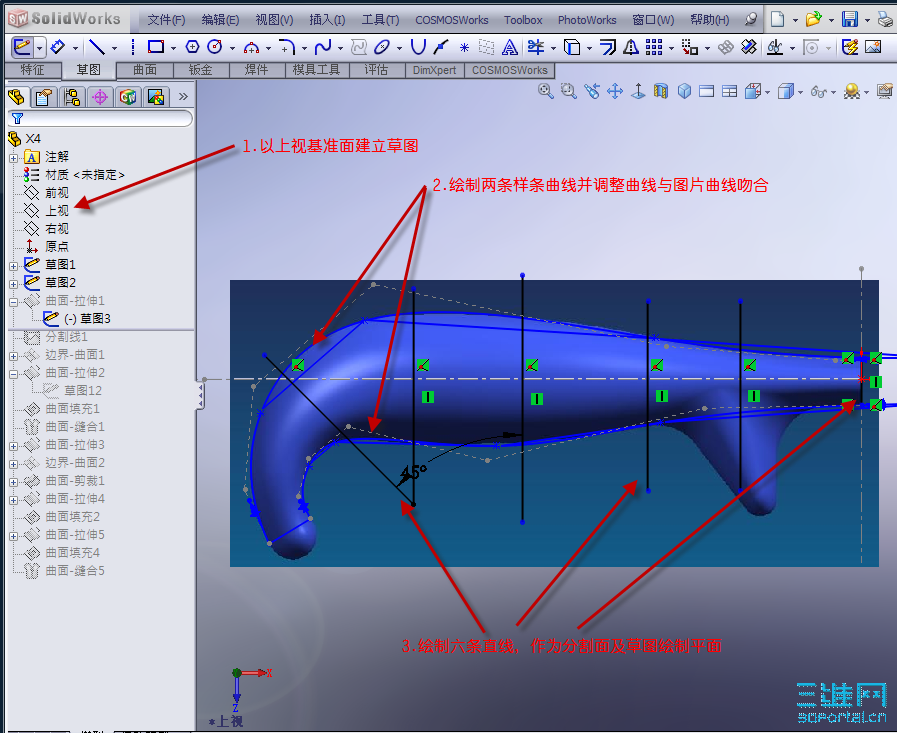Select the sketch Point tool

tap(464, 47)
